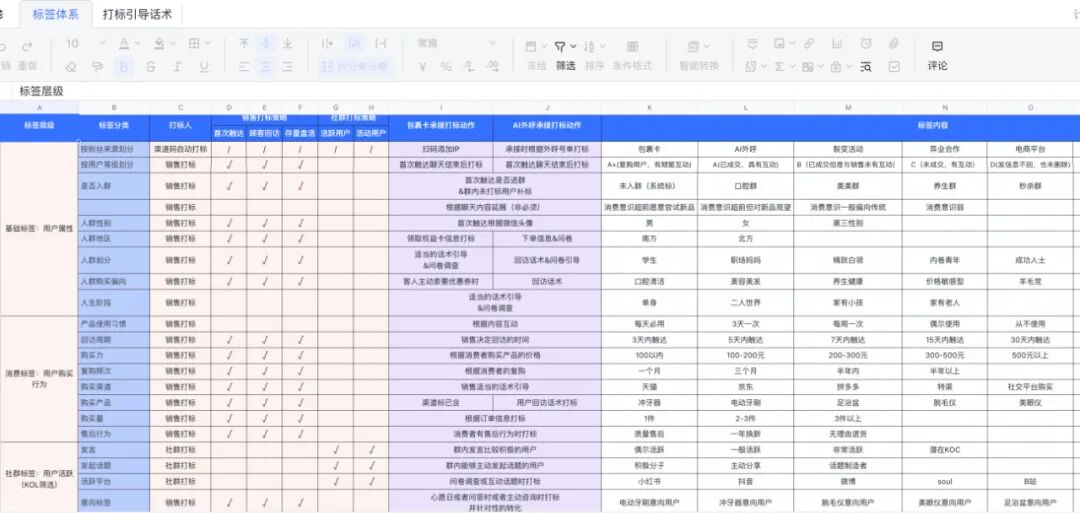Select column A header
This screenshot has width=1080, height=513.
(39, 107)
